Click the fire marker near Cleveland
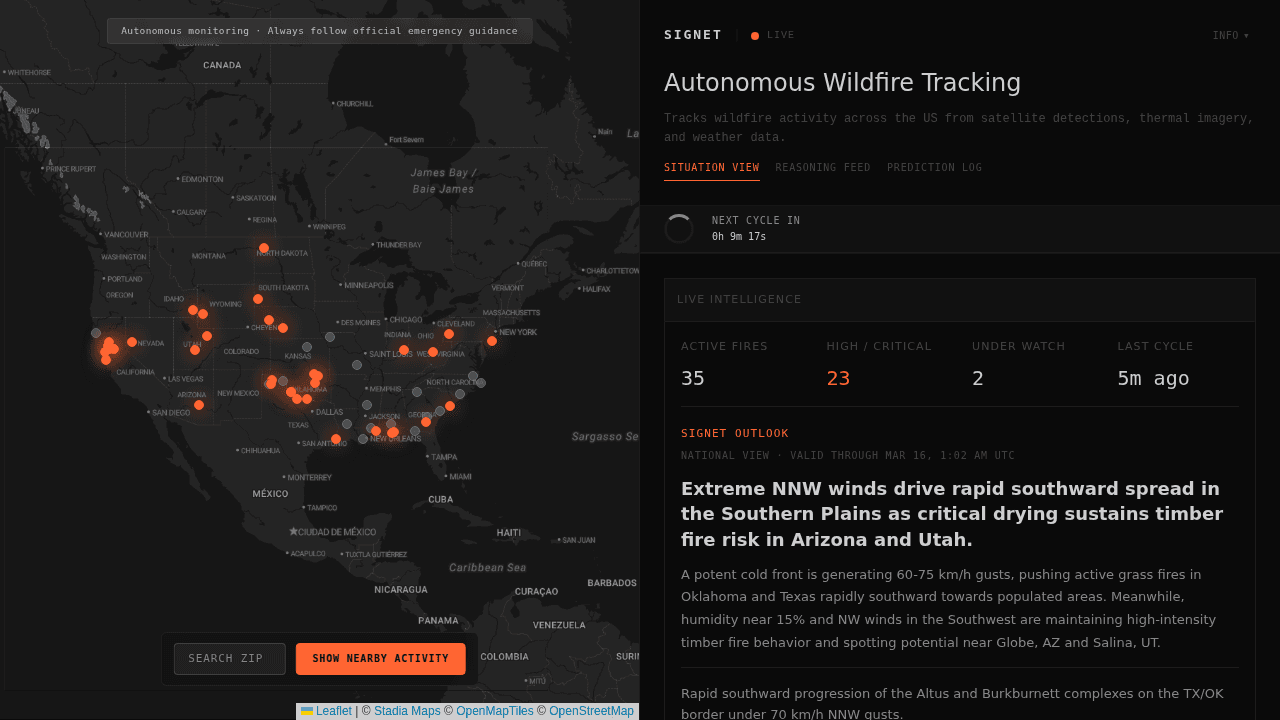1280x720 pixels. [449, 334]
